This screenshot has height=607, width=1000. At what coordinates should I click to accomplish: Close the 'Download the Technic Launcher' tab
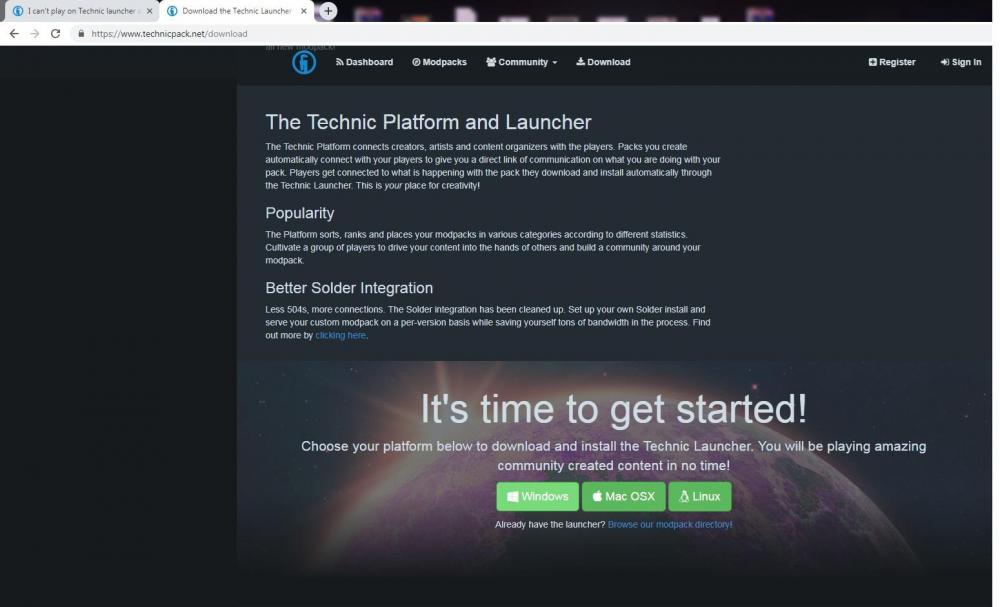(x=304, y=11)
